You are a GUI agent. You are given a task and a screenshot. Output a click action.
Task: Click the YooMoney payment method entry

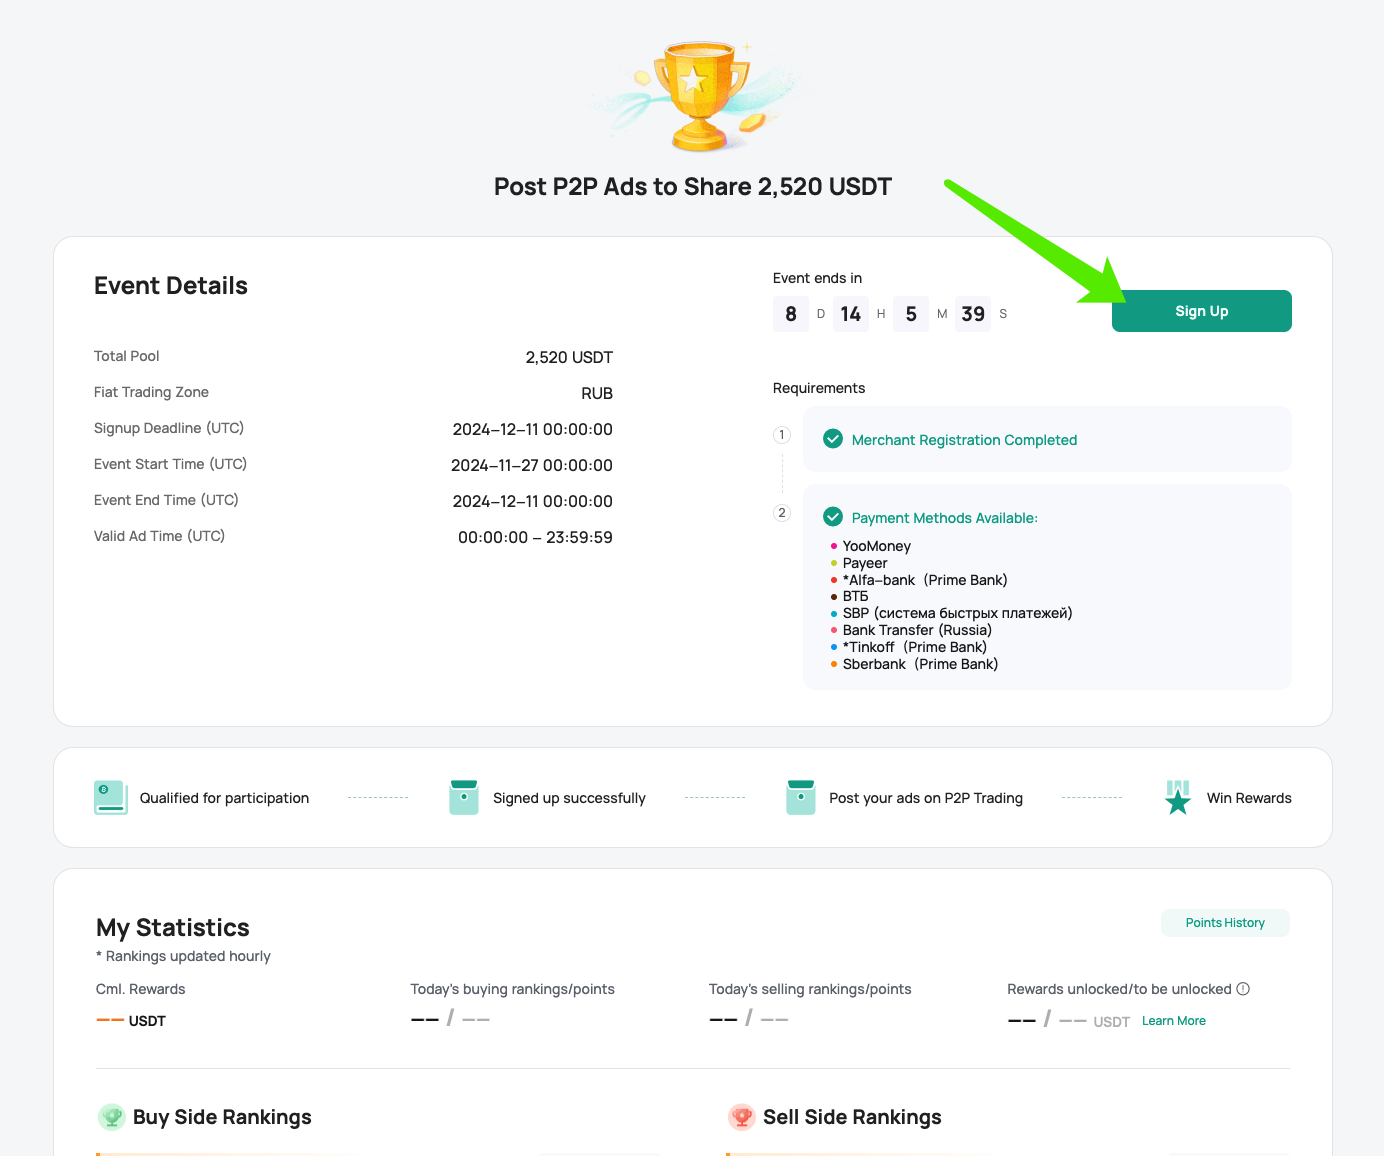click(877, 546)
